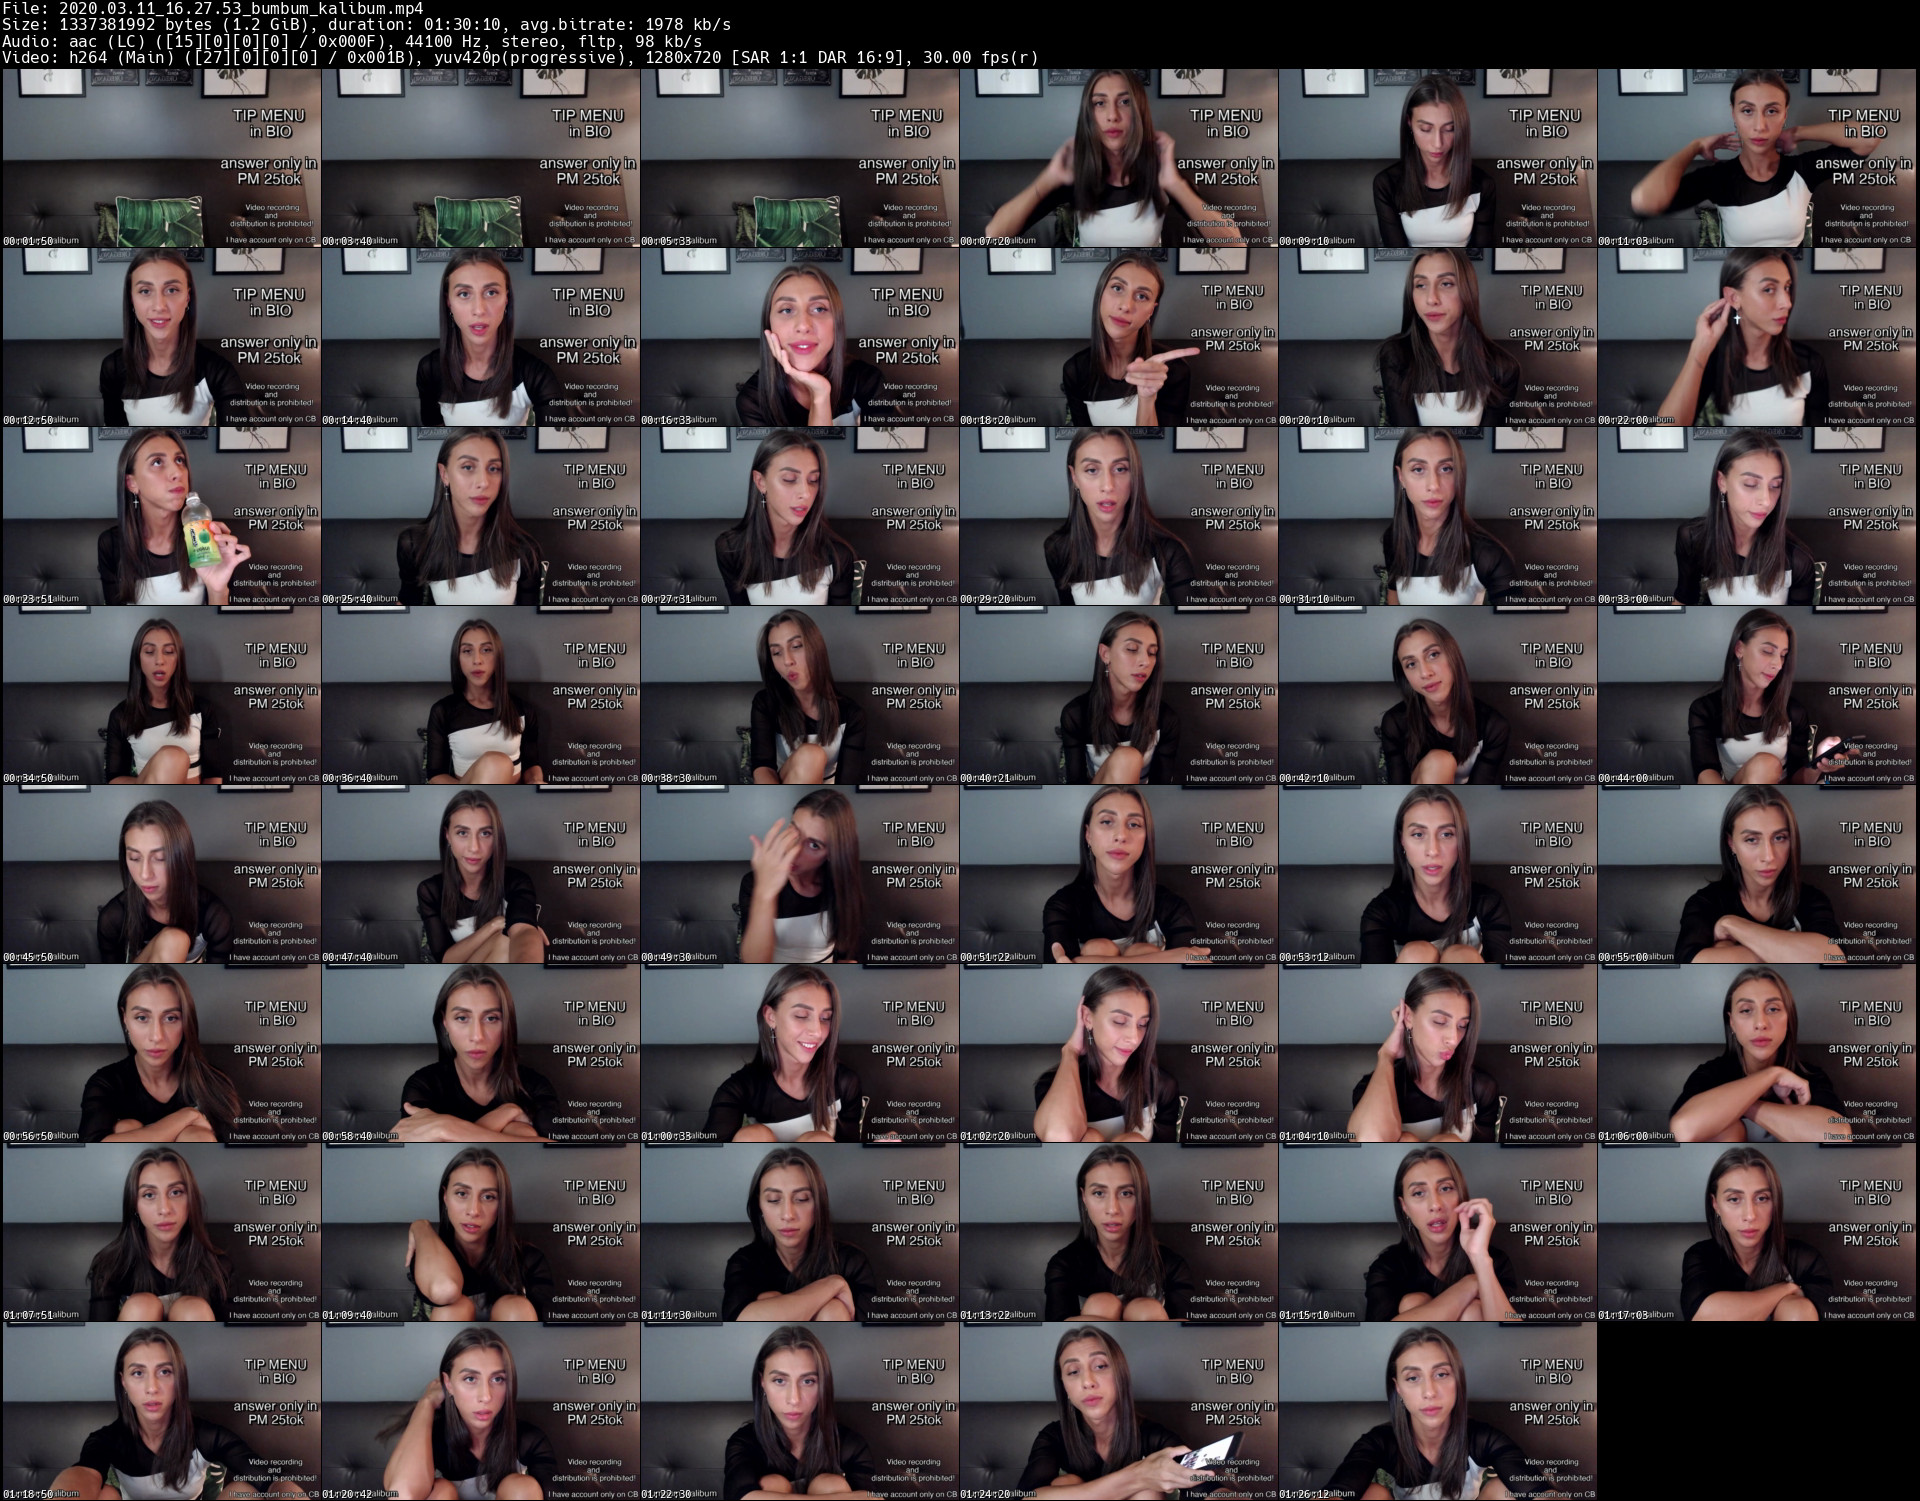Open the thumbnail stamped 00:03:40
The image size is (1920, 1501).
(481, 158)
